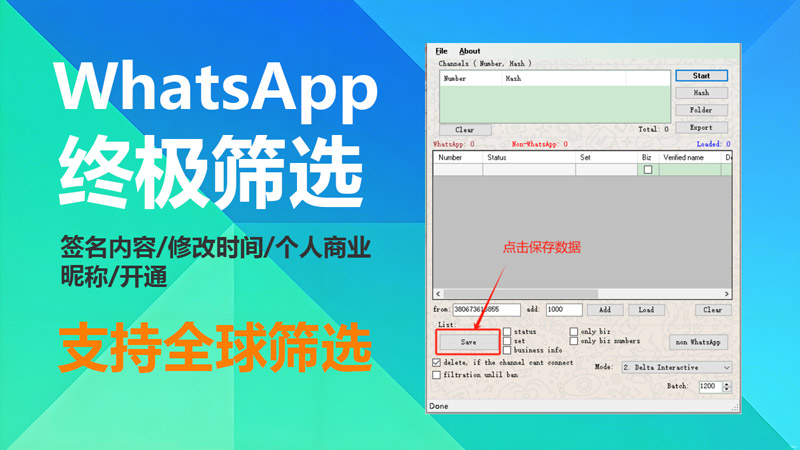This screenshot has height=450, width=800.
Task: Enable the only biz numbers checkbox
Action: click(x=574, y=341)
